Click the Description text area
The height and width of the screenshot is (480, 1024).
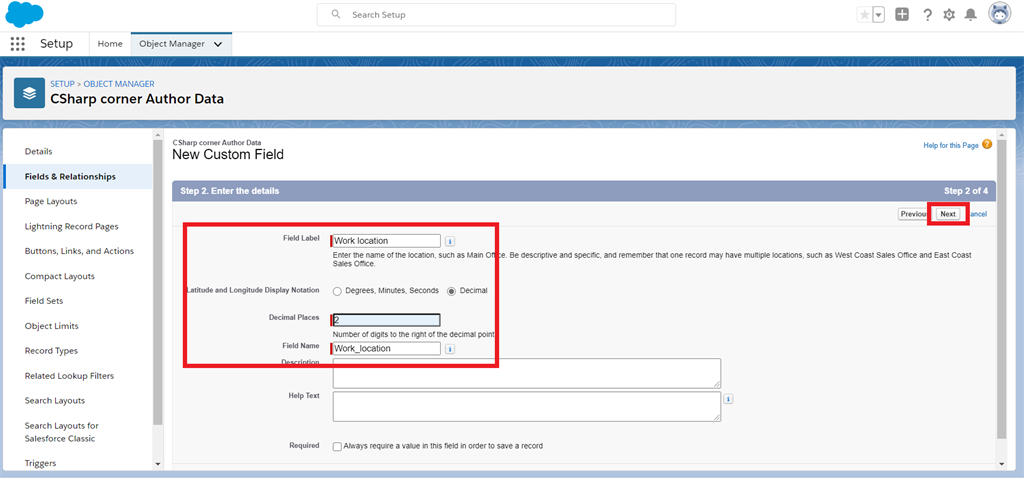[x=526, y=373]
